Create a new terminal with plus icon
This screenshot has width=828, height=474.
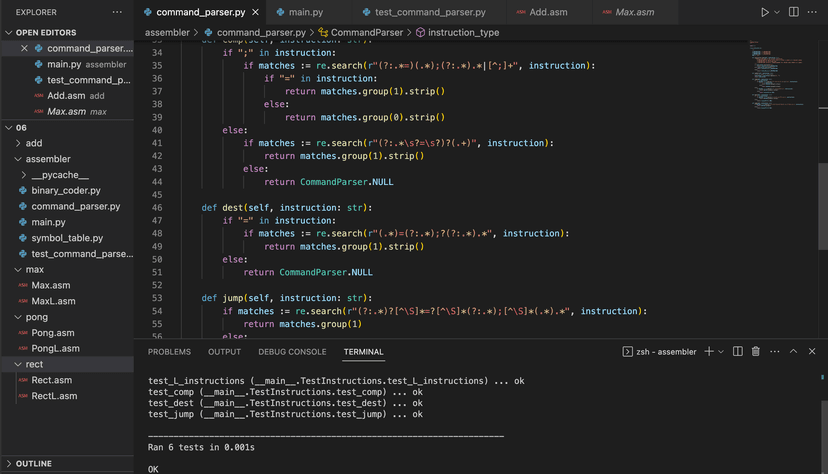(x=708, y=351)
